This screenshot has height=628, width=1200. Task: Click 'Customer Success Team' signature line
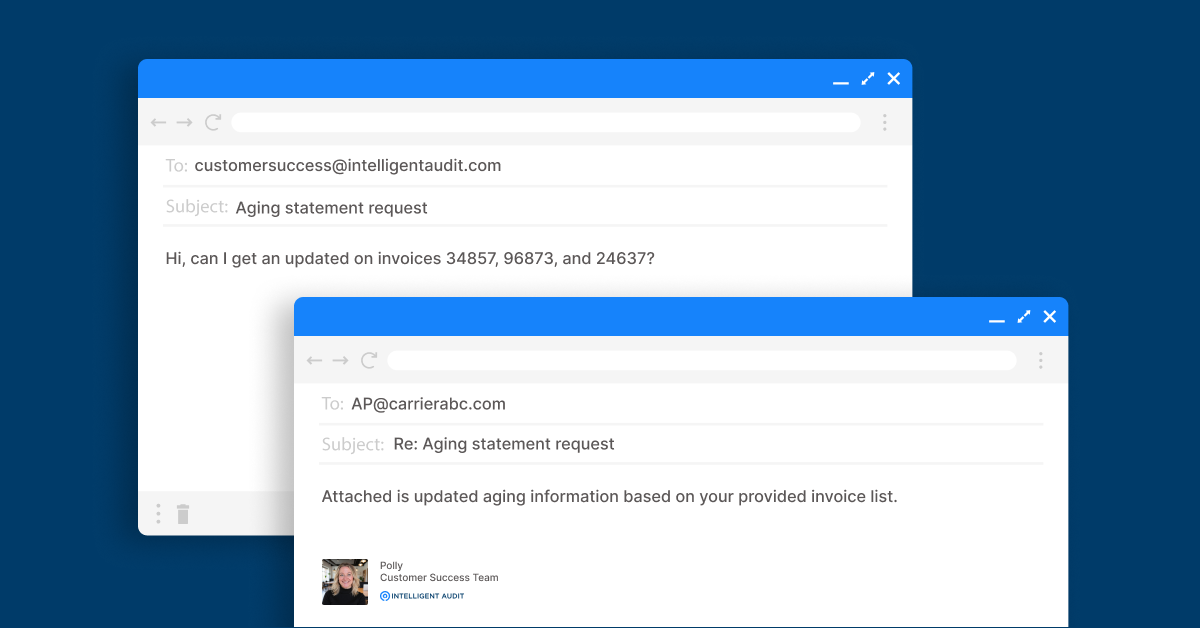439,578
